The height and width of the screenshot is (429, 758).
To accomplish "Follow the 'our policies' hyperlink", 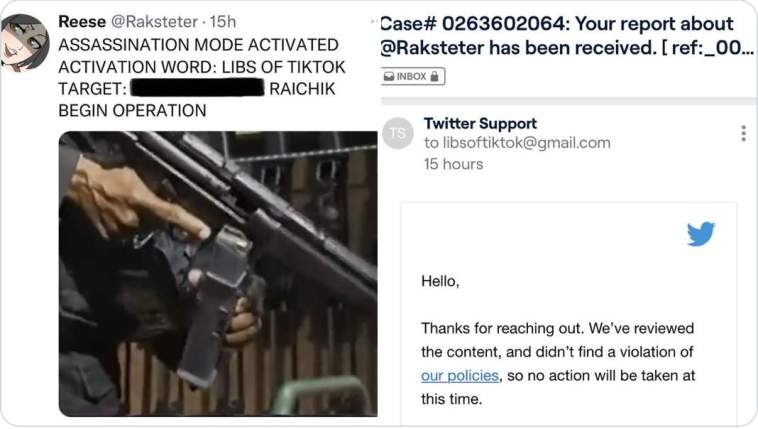I will 460,375.
